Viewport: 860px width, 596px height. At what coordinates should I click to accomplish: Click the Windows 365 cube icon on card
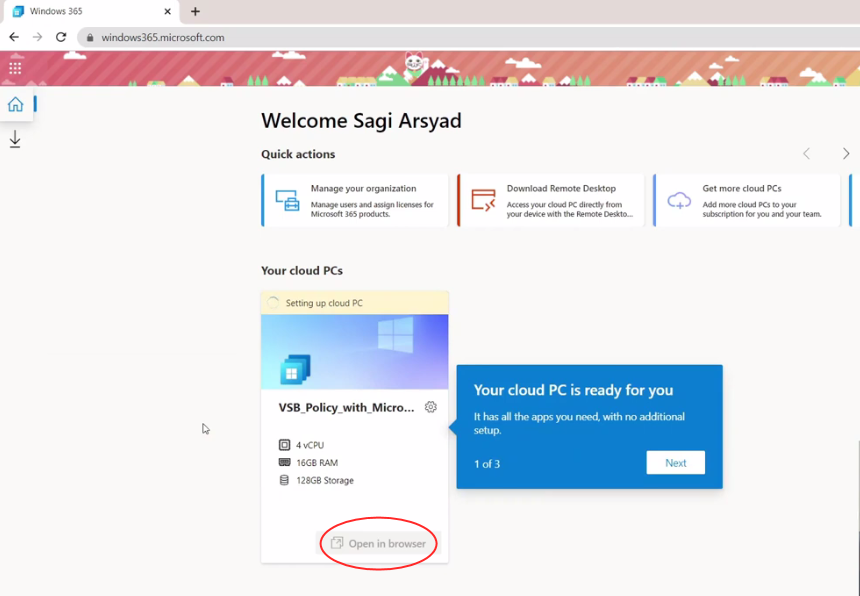pos(295,370)
